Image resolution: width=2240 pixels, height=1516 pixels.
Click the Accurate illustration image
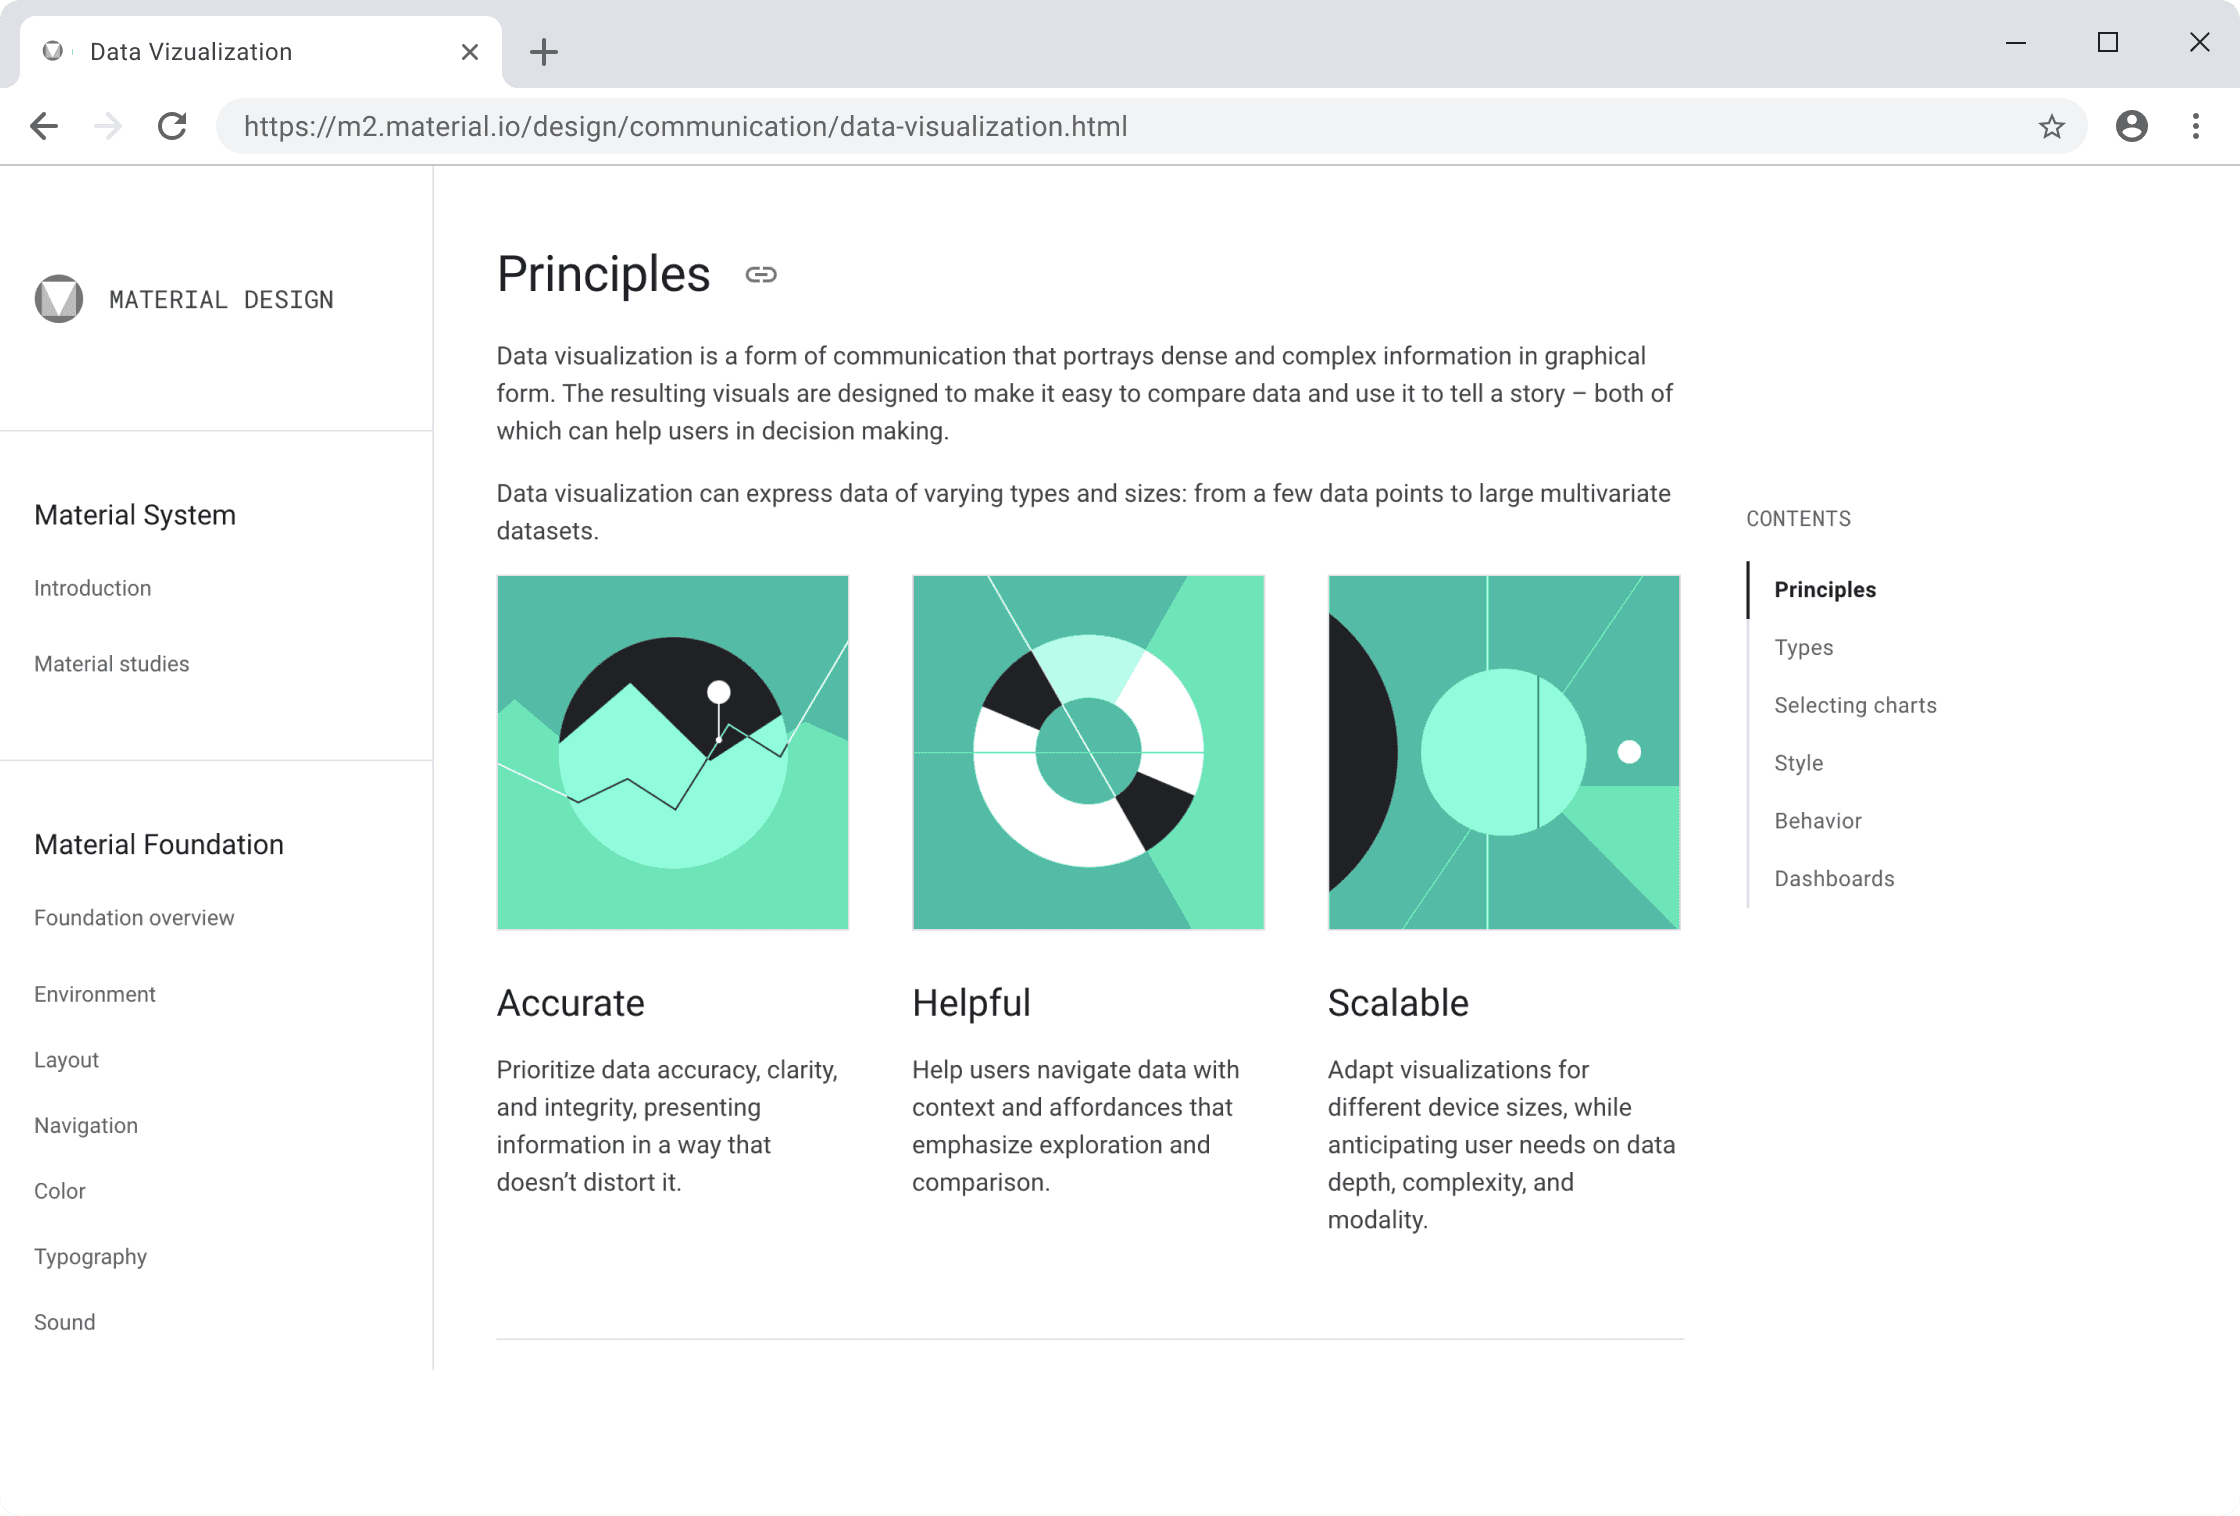672,752
